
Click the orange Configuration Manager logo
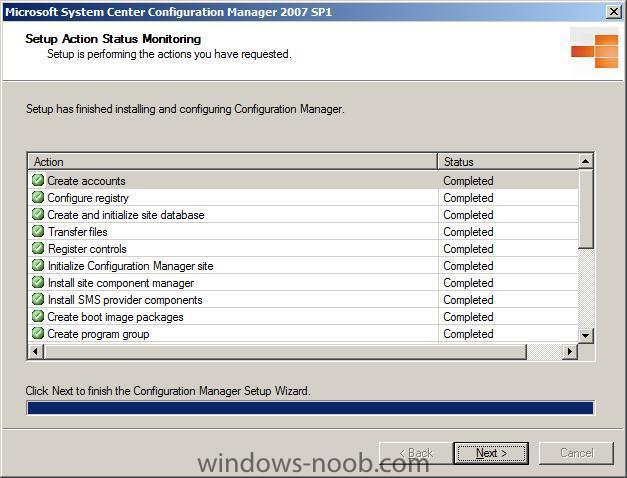point(595,51)
